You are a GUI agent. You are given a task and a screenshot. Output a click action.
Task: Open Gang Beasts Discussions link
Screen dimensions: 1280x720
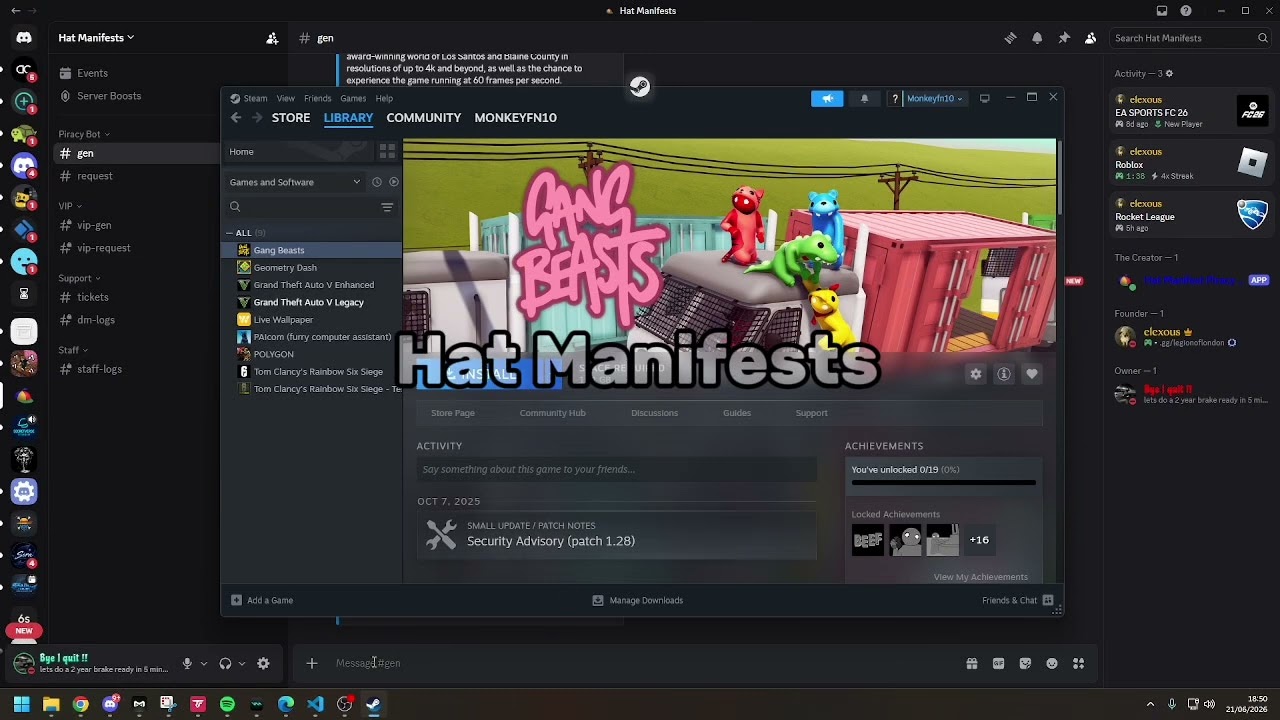point(654,413)
